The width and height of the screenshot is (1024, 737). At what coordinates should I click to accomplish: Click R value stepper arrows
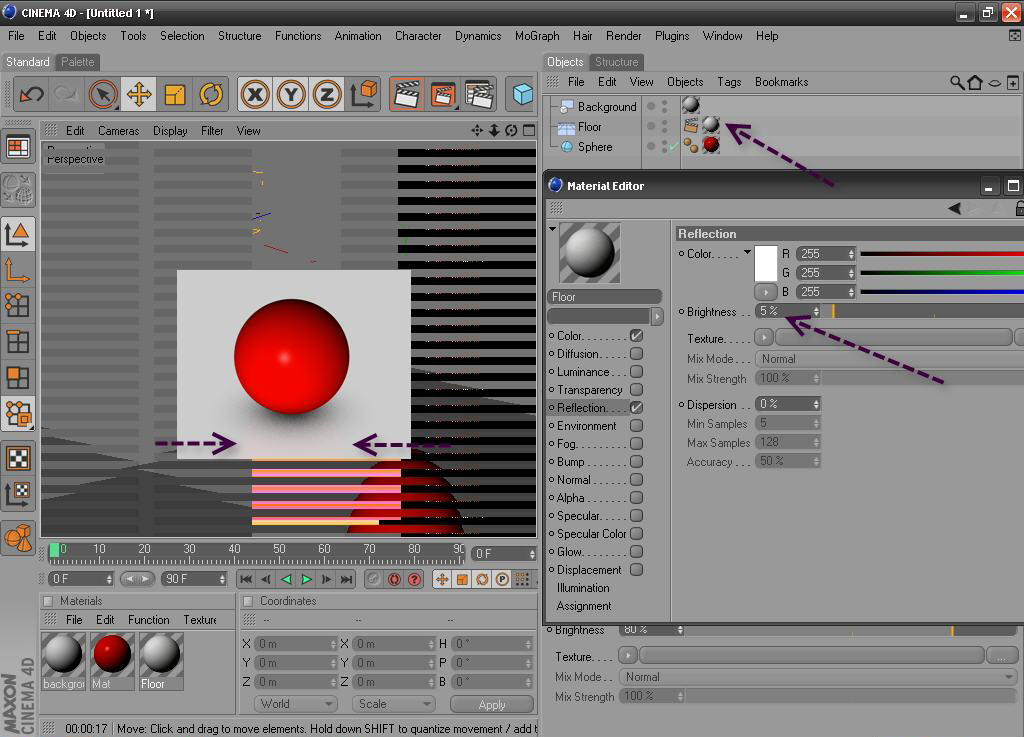[x=852, y=253]
